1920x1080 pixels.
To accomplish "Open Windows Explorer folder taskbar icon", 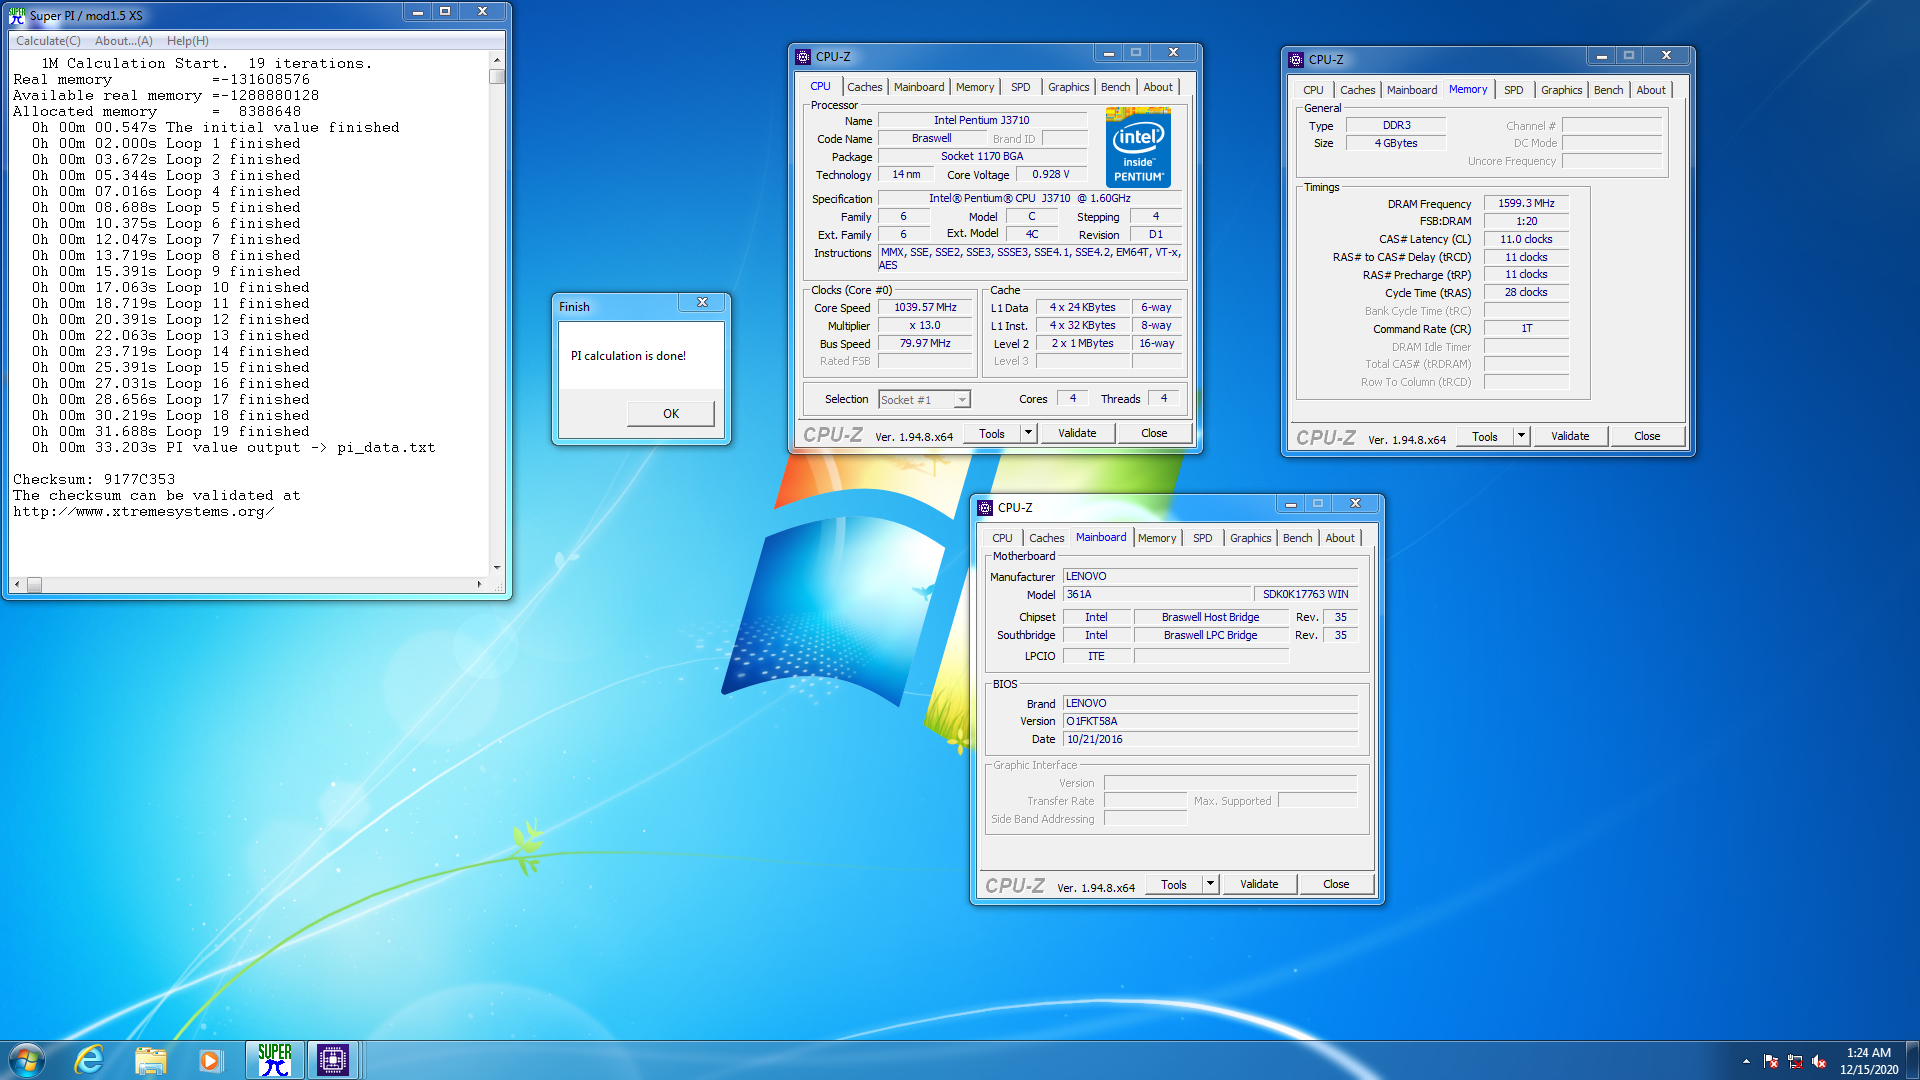I will coord(150,1060).
